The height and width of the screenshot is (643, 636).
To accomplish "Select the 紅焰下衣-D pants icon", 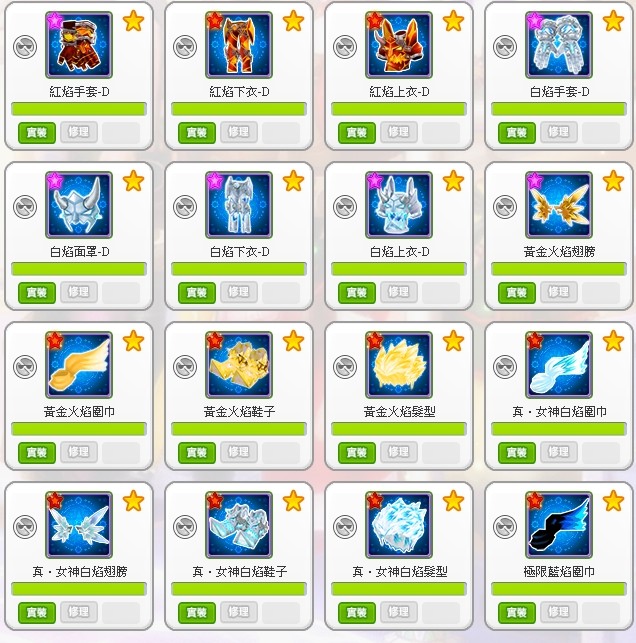I will click(x=239, y=45).
